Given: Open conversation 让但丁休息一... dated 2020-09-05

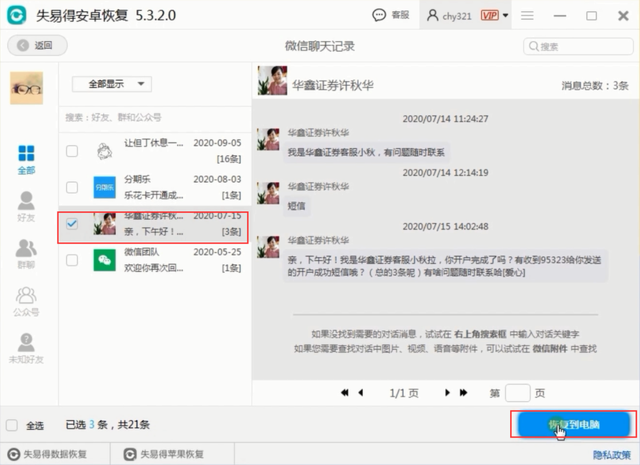Looking at the screenshot, I should pos(155,151).
